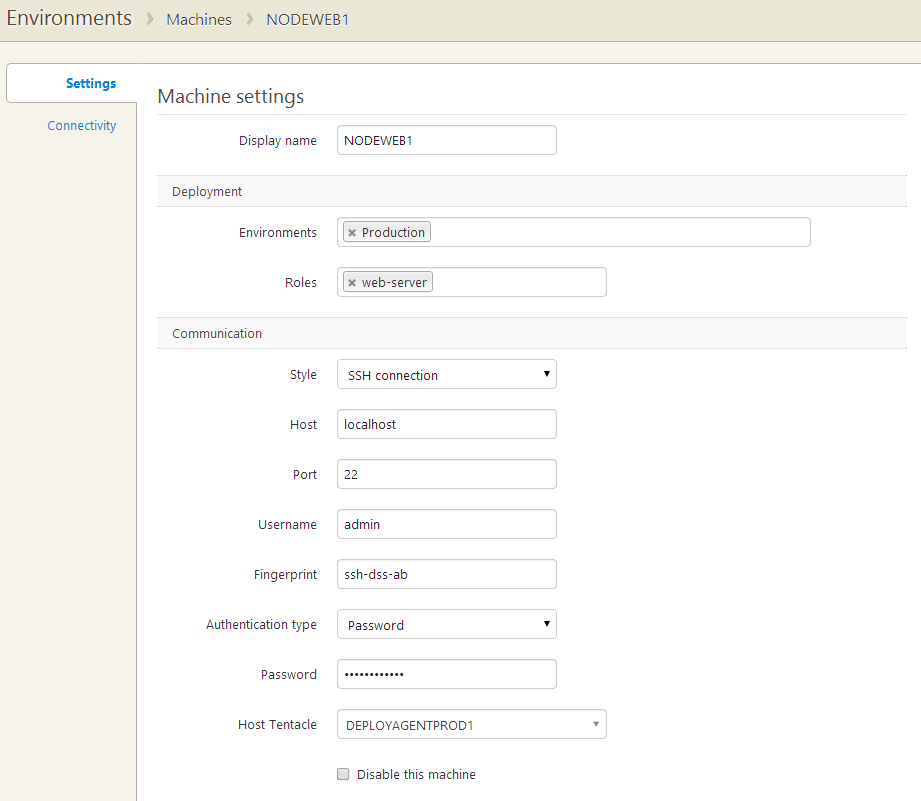Enable the Disable this machine checkbox
This screenshot has height=801, width=921.
(x=343, y=773)
